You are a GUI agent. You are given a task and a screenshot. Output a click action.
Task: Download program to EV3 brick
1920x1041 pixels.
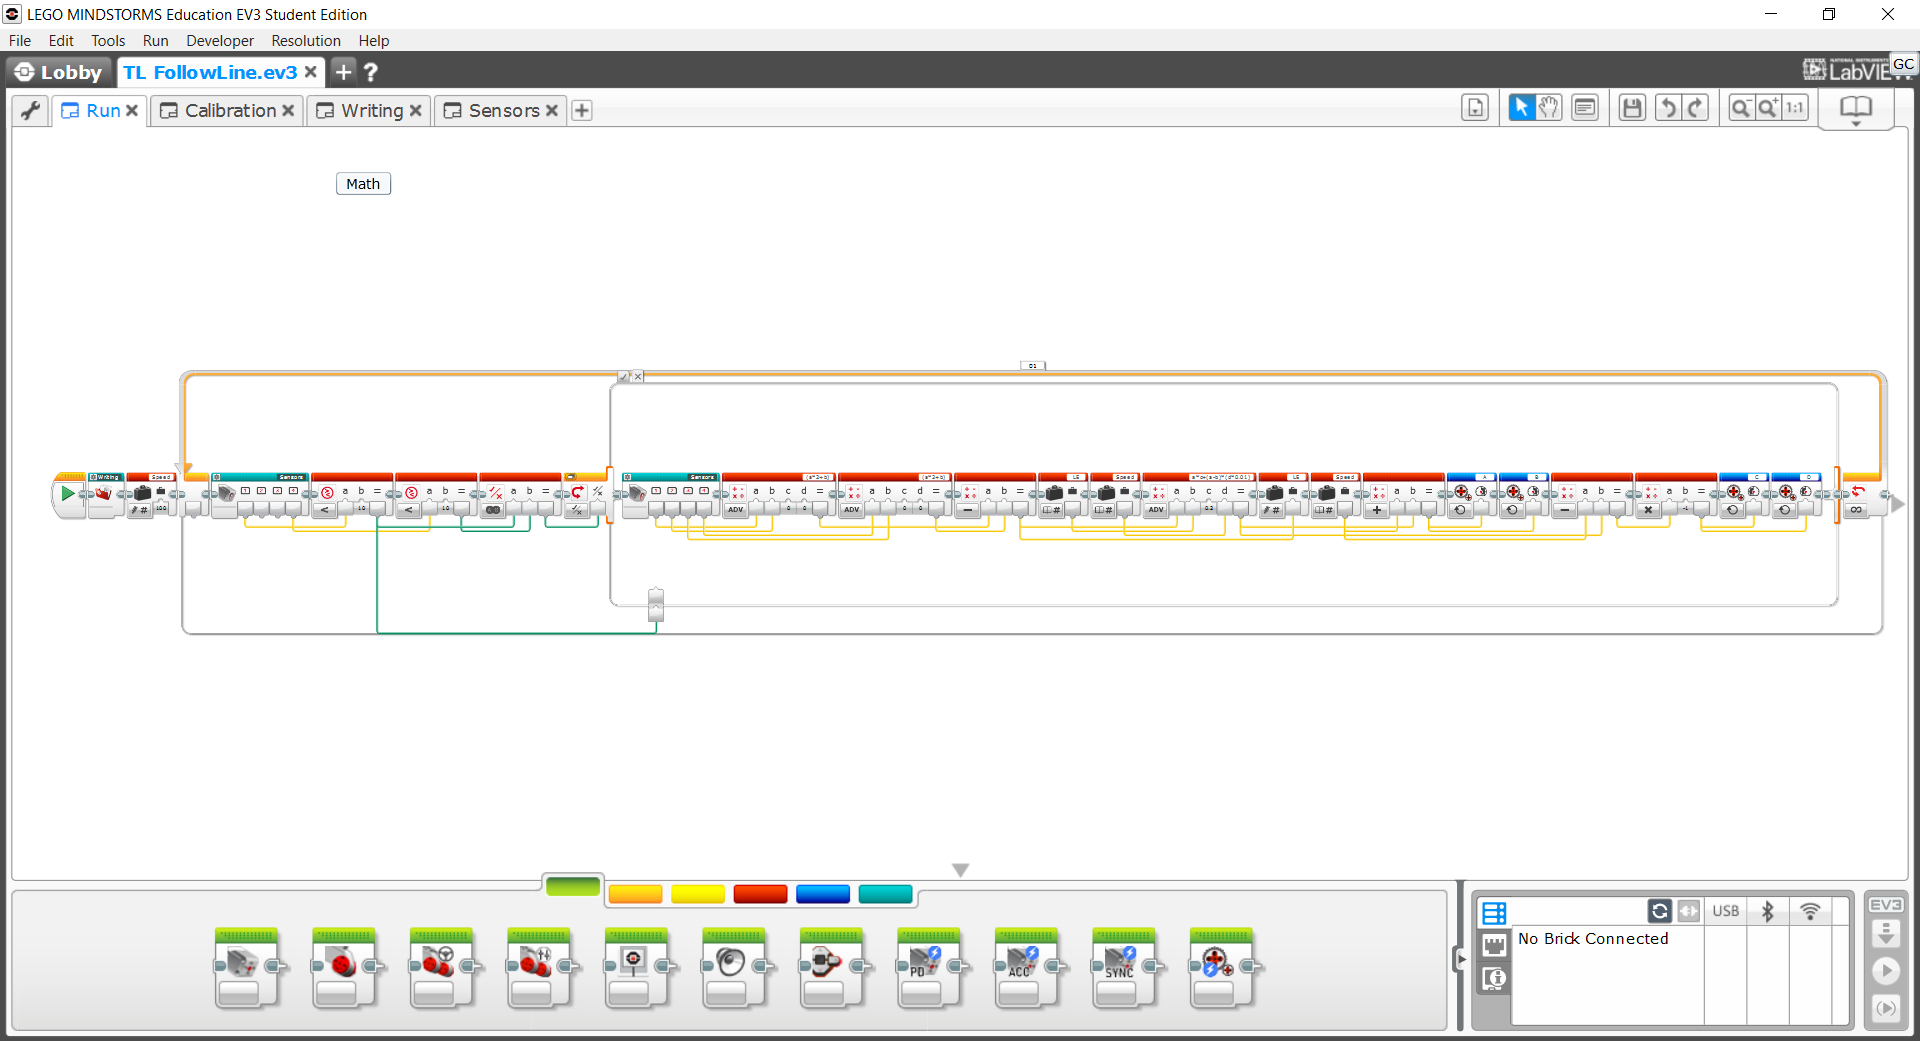coord(1885,934)
